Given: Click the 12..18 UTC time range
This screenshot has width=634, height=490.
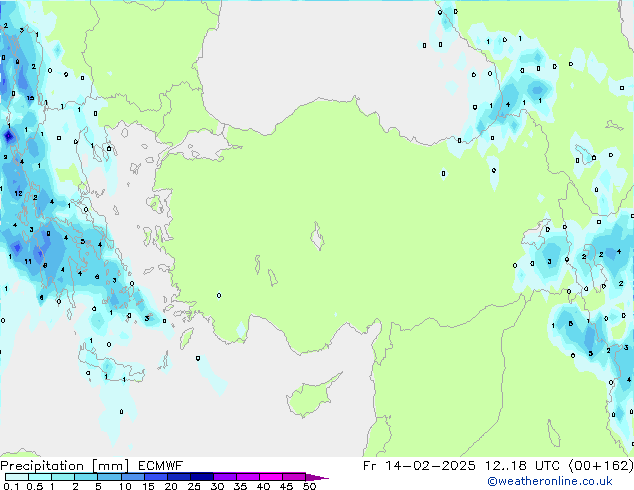Looking at the screenshot, I should click(x=526, y=466).
